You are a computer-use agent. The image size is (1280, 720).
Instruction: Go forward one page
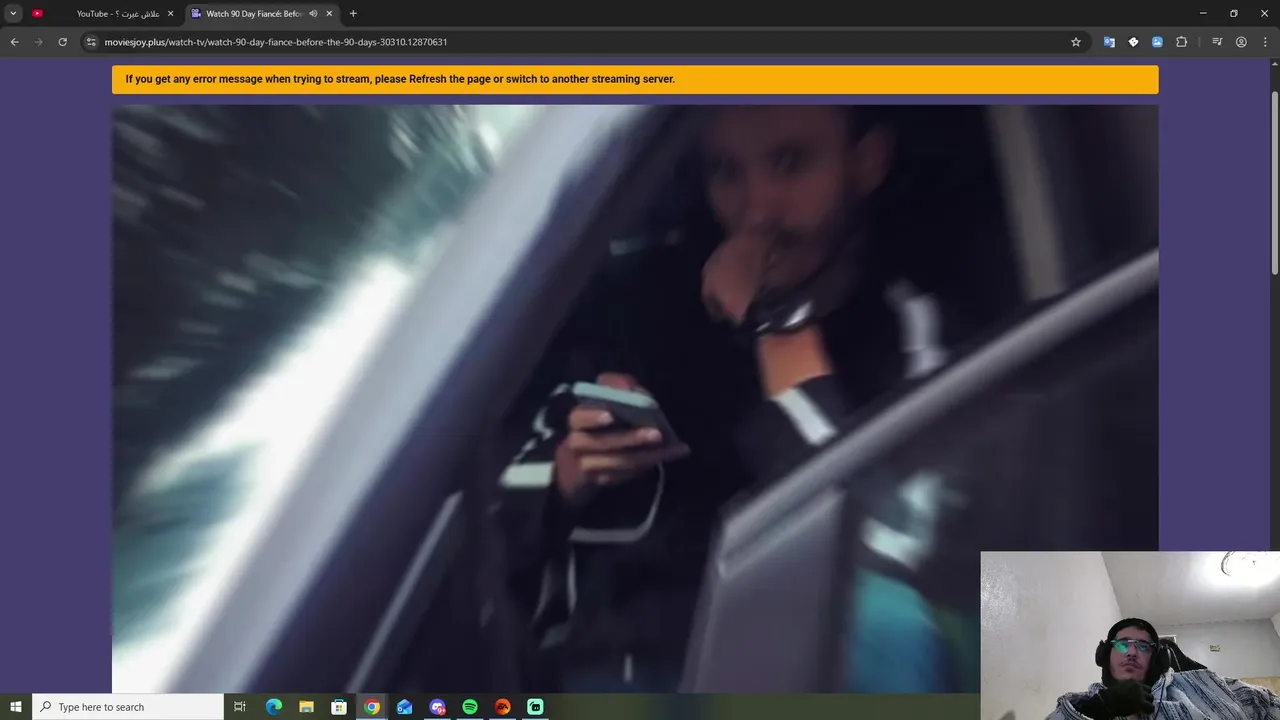coord(38,42)
